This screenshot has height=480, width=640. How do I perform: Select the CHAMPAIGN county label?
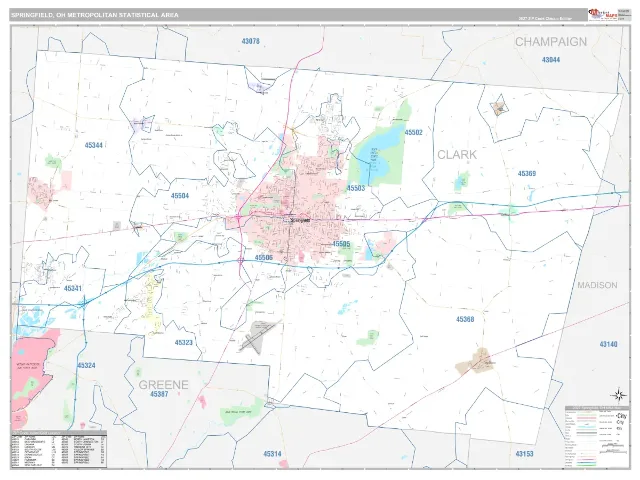tap(551, 42)
